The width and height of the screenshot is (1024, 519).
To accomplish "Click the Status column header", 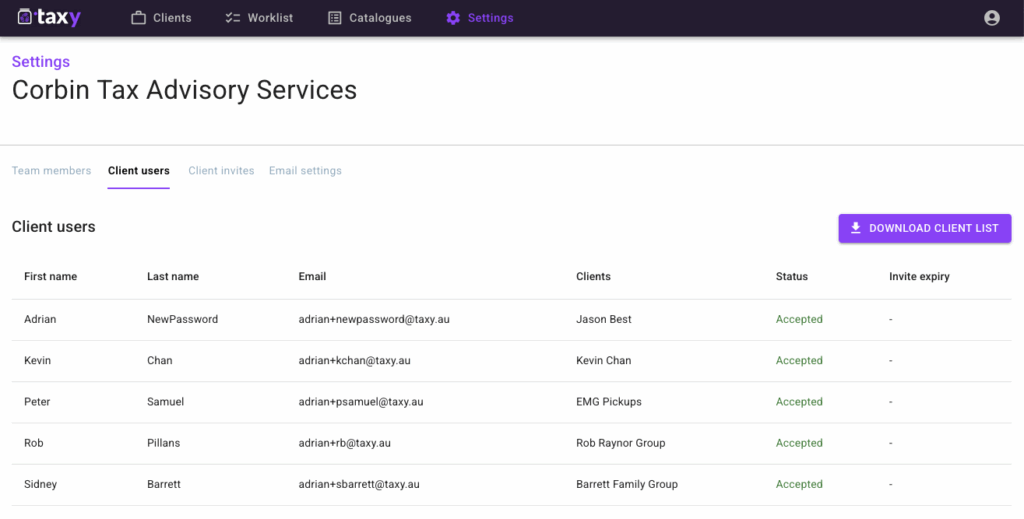I will [791, 277].
